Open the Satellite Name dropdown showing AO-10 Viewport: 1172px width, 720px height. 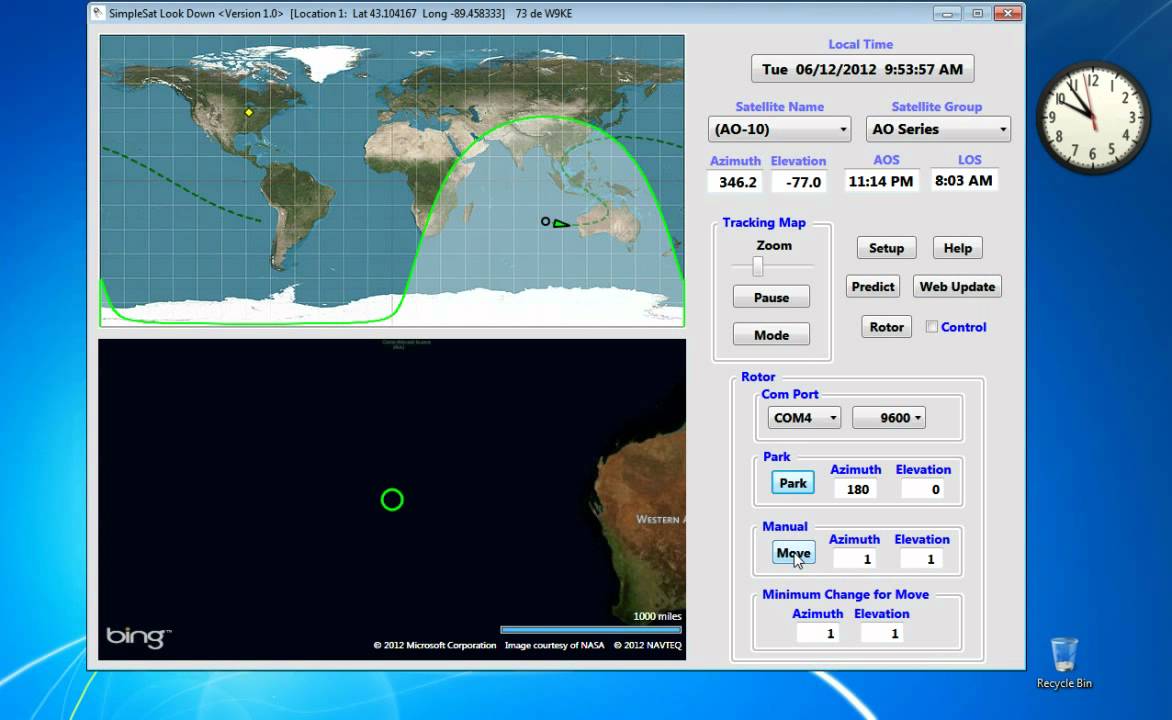tap(779, 129)
